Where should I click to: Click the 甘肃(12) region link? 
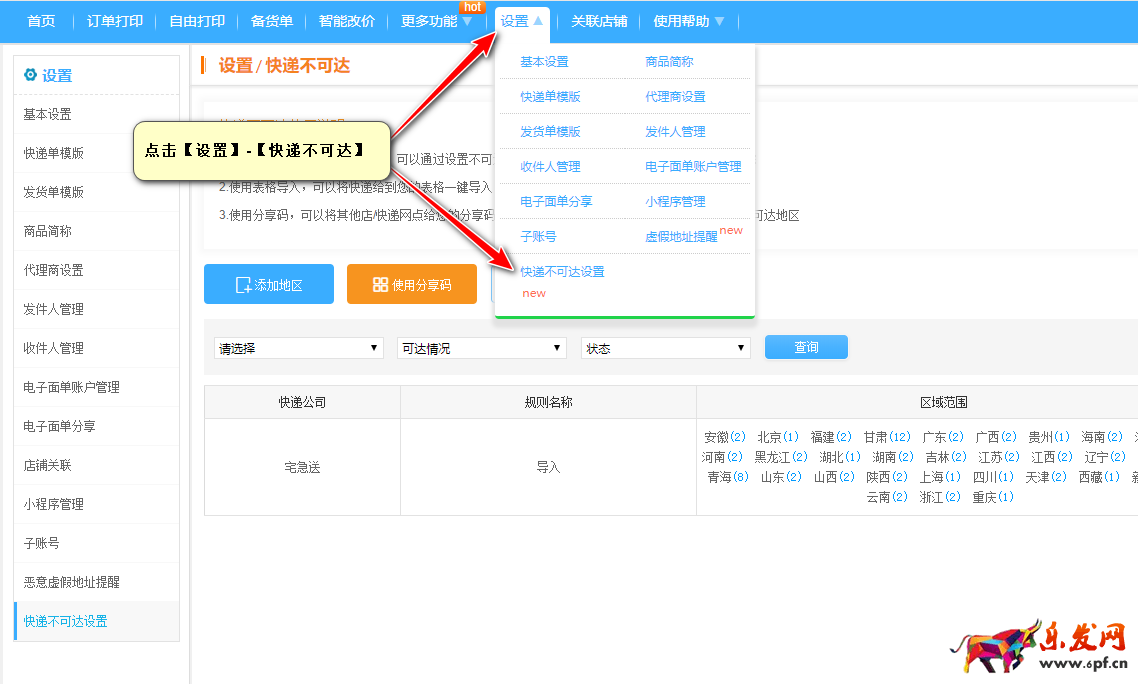coord(886,437)
